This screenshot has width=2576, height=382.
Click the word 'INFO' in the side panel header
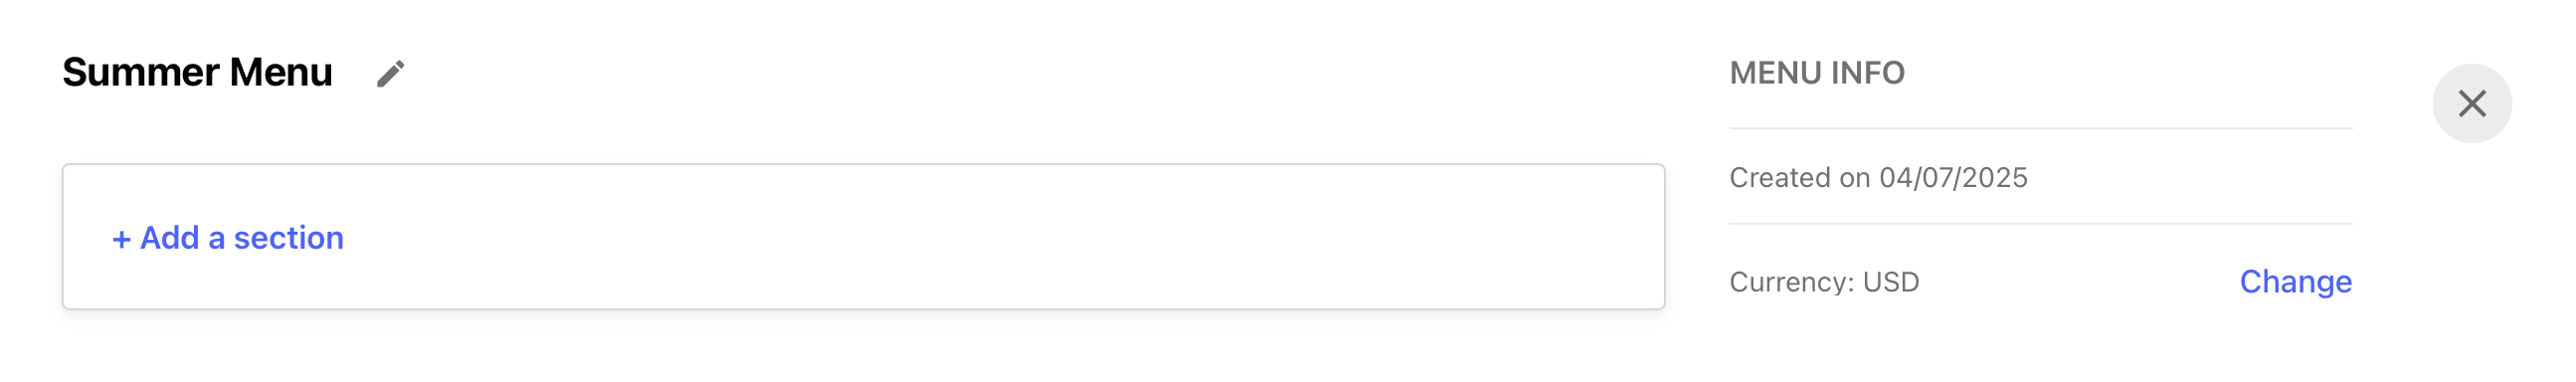(1867, 73)
